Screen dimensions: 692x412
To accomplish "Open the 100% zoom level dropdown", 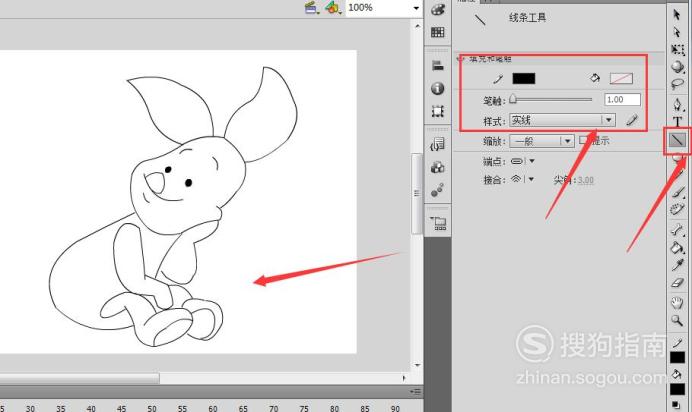I will [415, 8].
